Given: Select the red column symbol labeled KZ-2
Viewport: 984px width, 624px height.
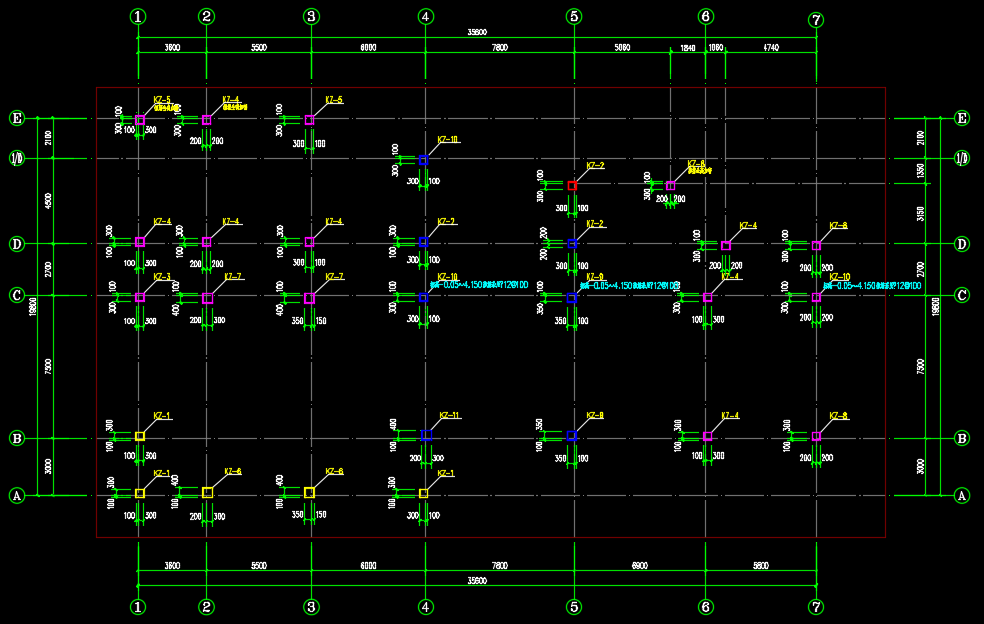Looking at the screenshot, I should 572,185.
